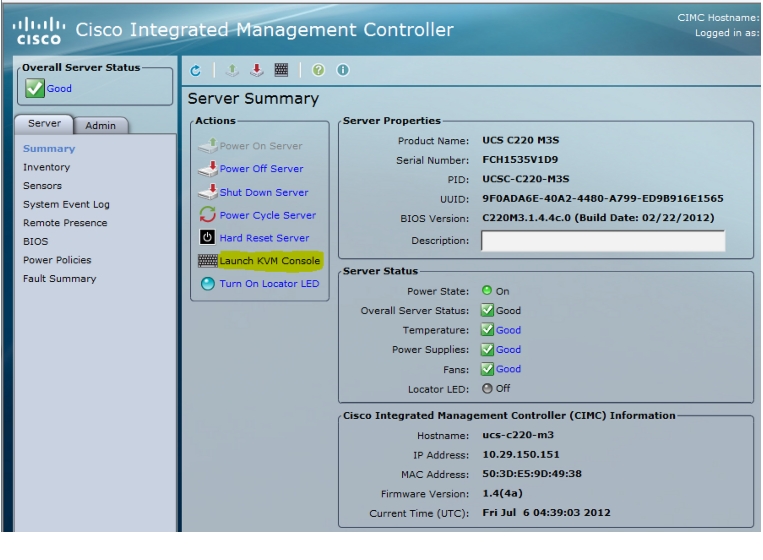The height and width of the screenshot is (560, 763).
Task: Open KVM console from toolbar keyboard icon
Action: click(x=281, y=70)
